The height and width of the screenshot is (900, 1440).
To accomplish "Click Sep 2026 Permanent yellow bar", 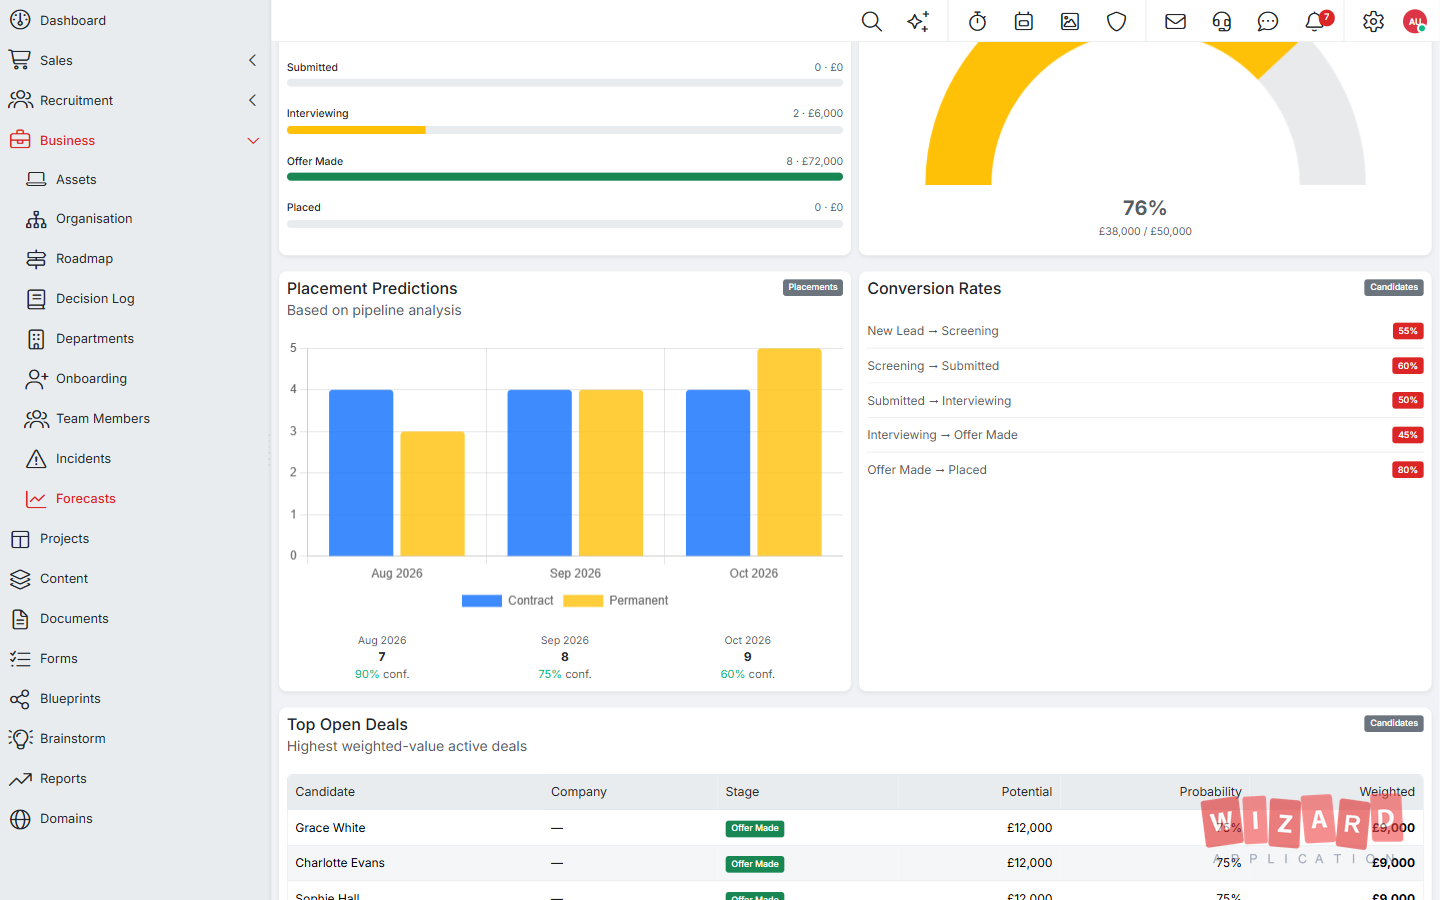I will [x=611, y=473].
